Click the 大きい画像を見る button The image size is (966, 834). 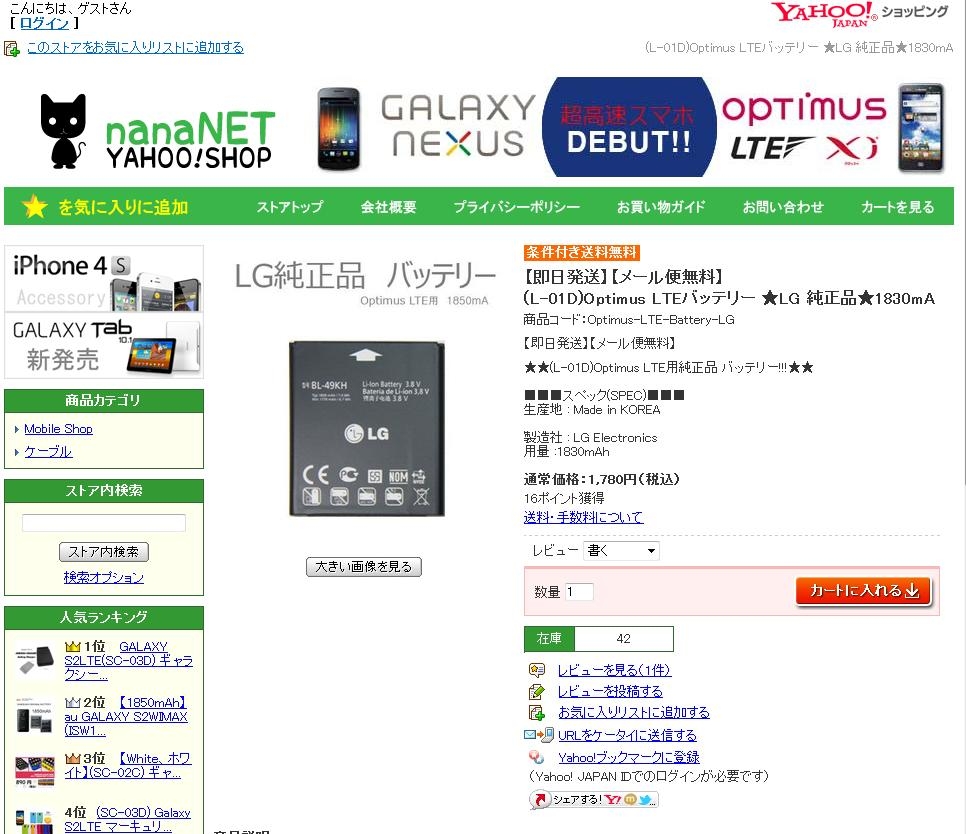pos(363,567)
